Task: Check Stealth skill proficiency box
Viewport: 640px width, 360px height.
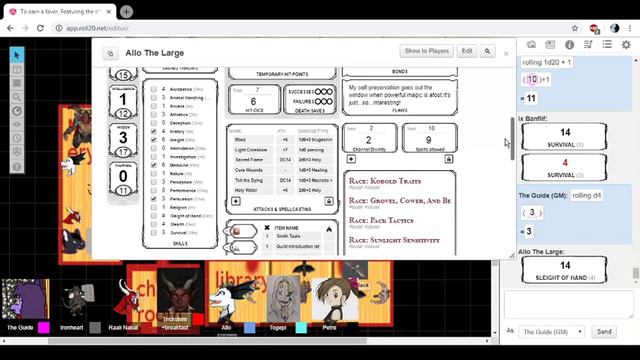Action: tap(153, 224)
